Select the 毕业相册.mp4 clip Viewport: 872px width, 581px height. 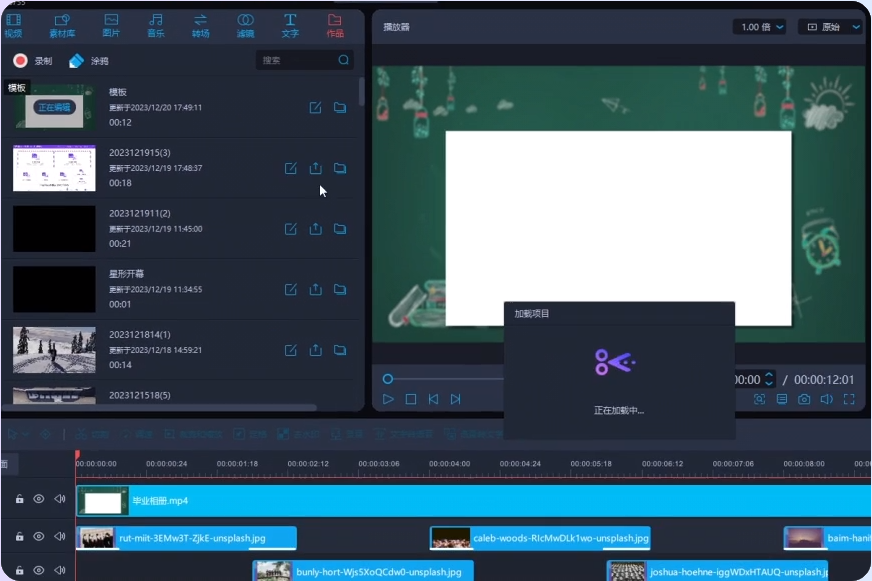click(473, 500)
